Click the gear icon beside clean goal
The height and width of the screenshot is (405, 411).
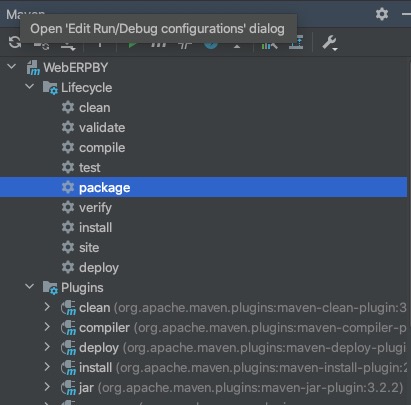point(68,107)
